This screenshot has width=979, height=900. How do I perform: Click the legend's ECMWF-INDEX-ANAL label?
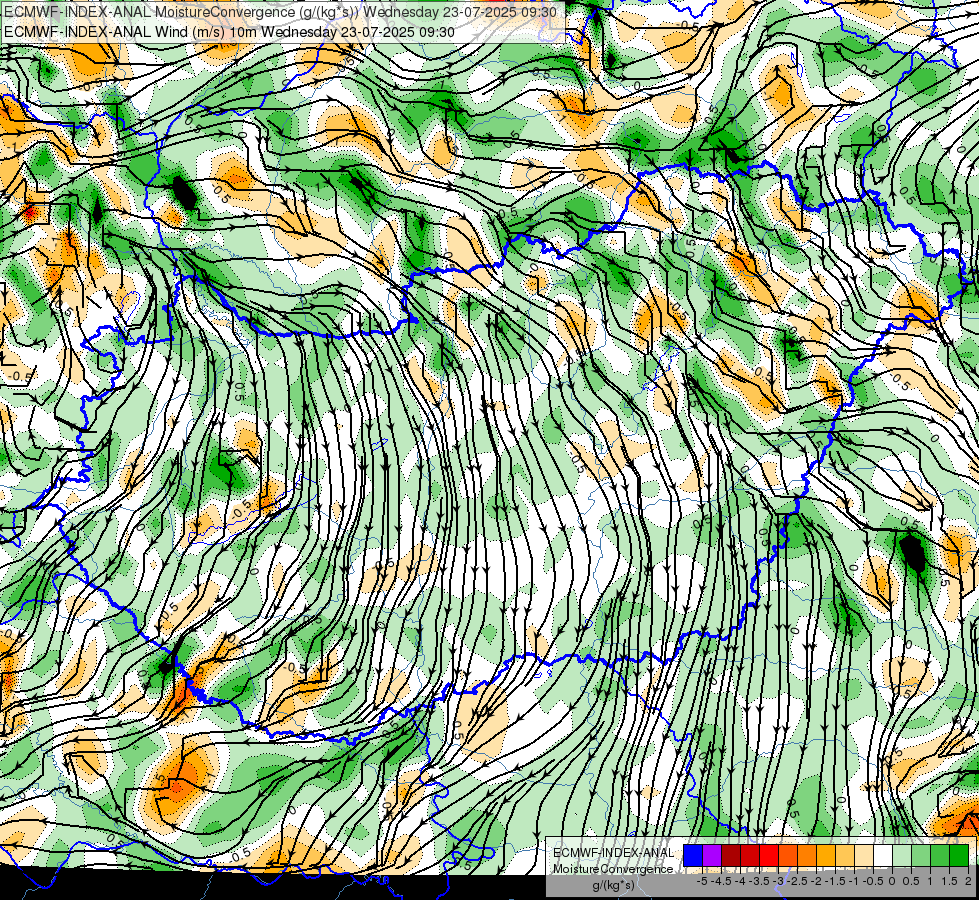[x=613, y=853]
